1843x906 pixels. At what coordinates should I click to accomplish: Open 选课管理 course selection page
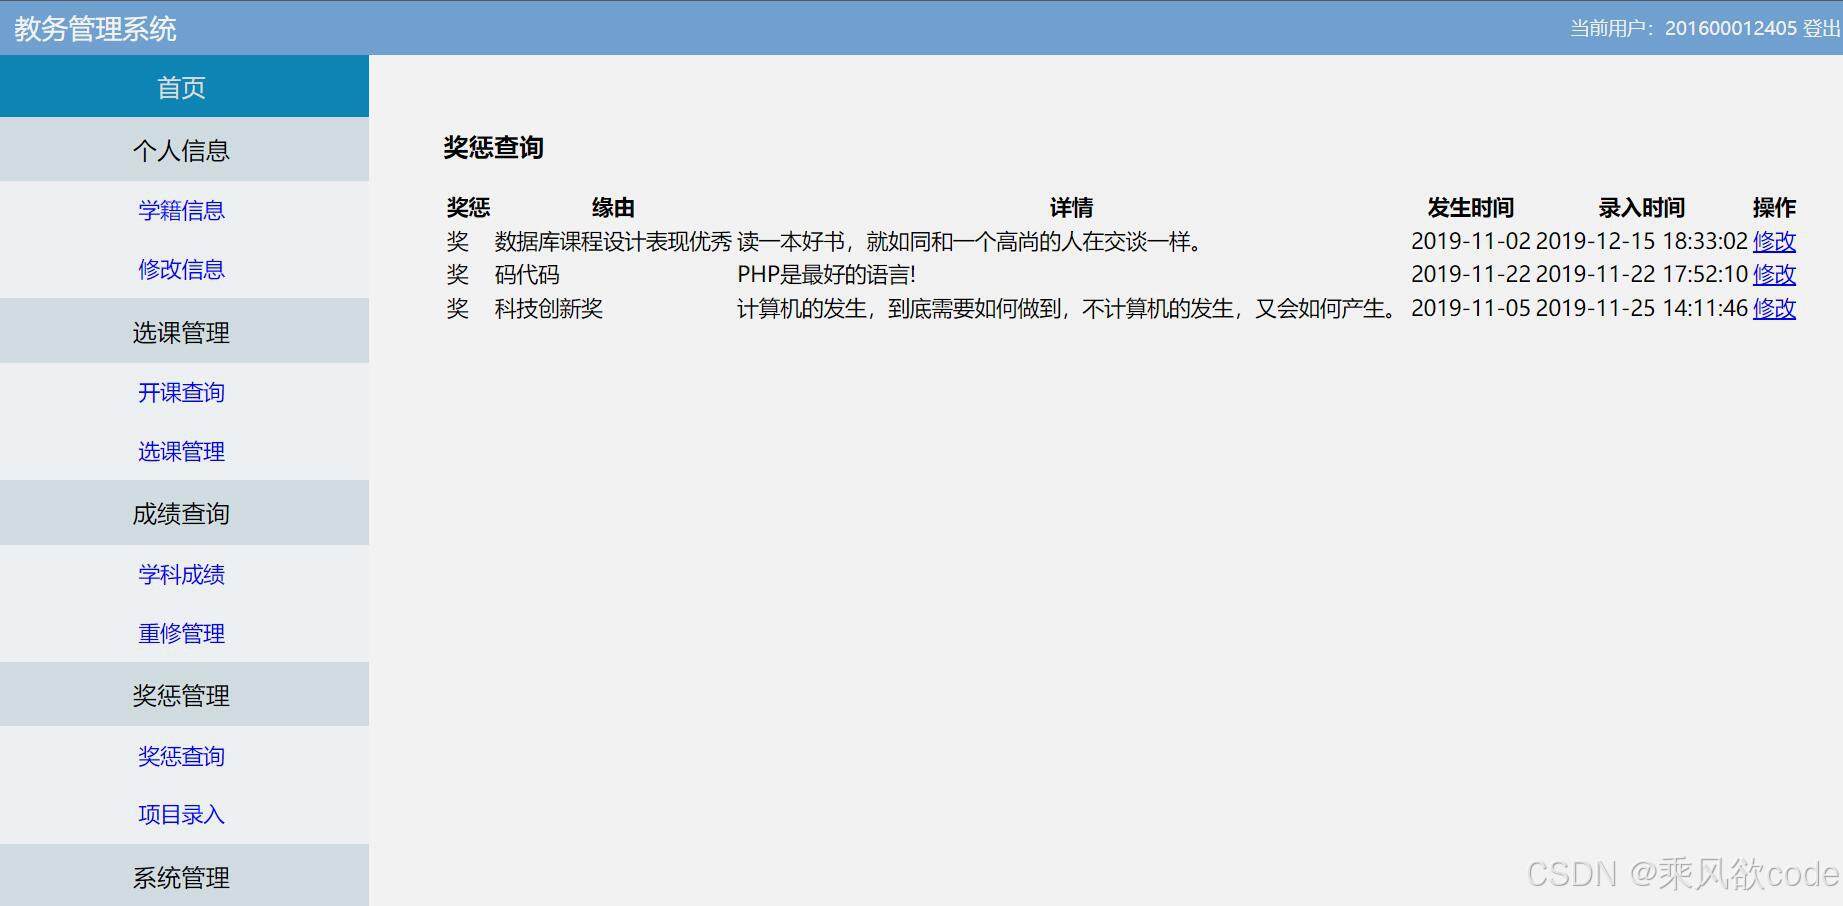point(181,451)
